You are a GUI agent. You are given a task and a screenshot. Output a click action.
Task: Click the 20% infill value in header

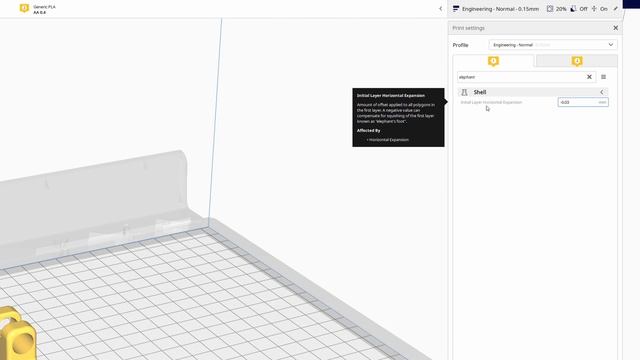click(x=561, y=9)
